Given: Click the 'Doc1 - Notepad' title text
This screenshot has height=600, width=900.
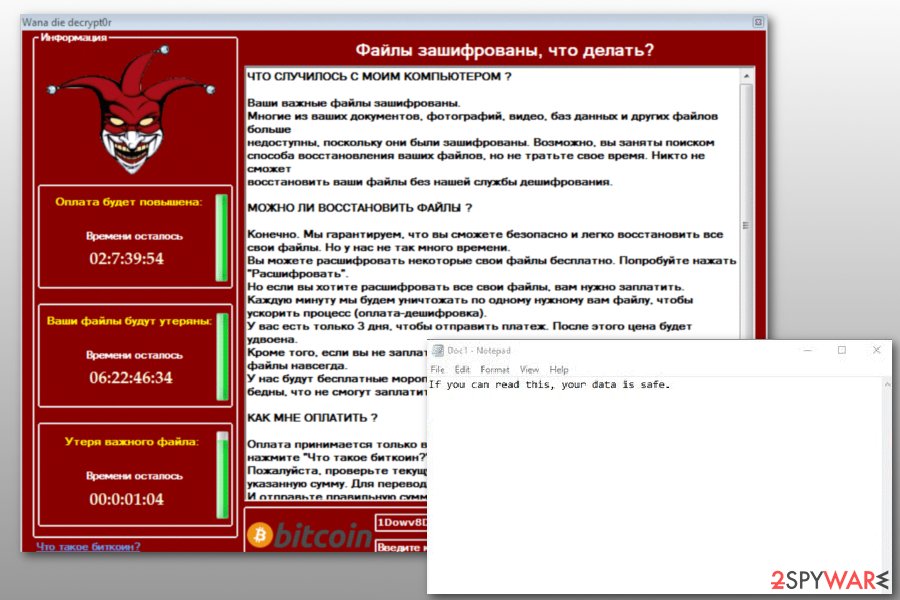Looking at the screenshot, I should (479, 350).
